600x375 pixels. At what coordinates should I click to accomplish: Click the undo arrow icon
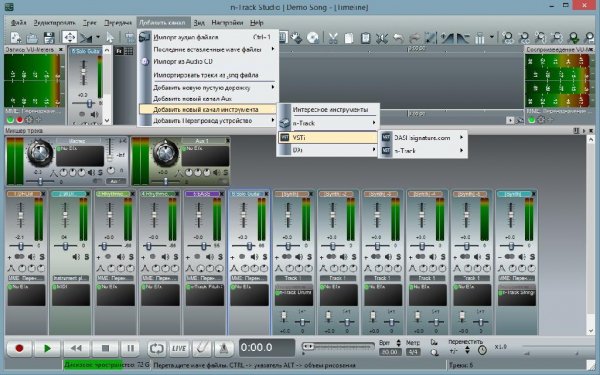[x=398, y=38]
